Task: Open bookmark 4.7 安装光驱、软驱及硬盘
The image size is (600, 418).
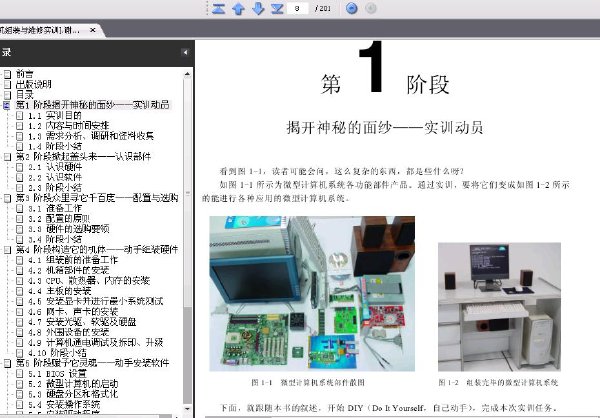Action: 82,322
